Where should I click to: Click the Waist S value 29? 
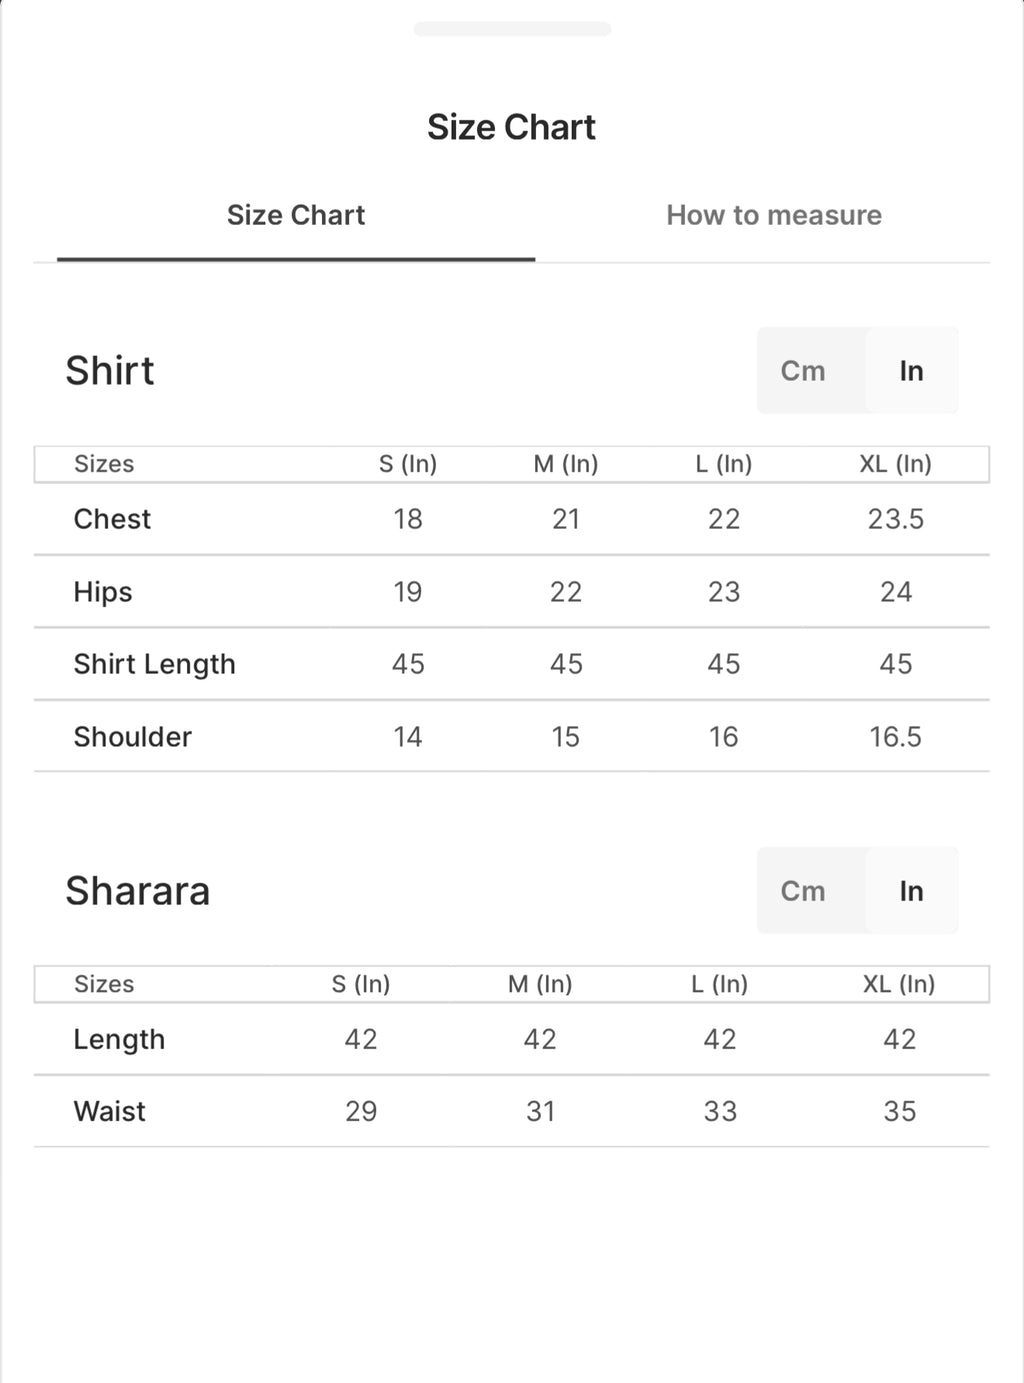tap(361, 1111)
